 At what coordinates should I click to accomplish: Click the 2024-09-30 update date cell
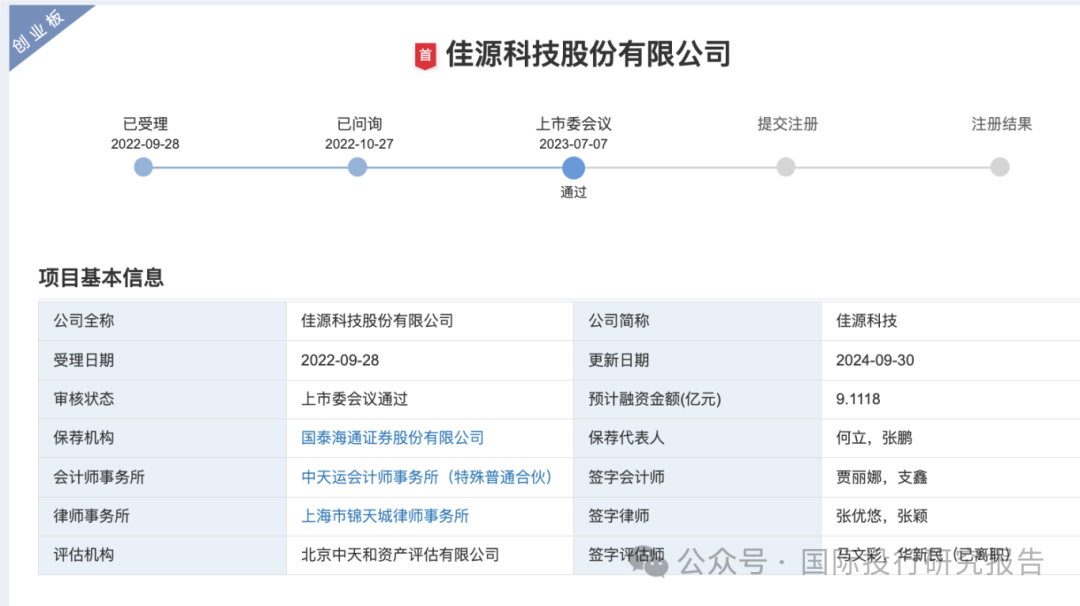[x=875, y=360]
